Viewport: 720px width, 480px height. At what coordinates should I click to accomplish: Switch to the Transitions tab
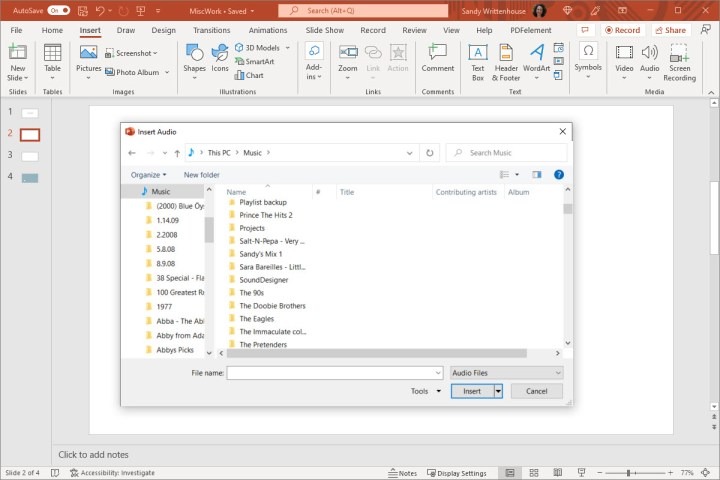[x=212, y=30]
